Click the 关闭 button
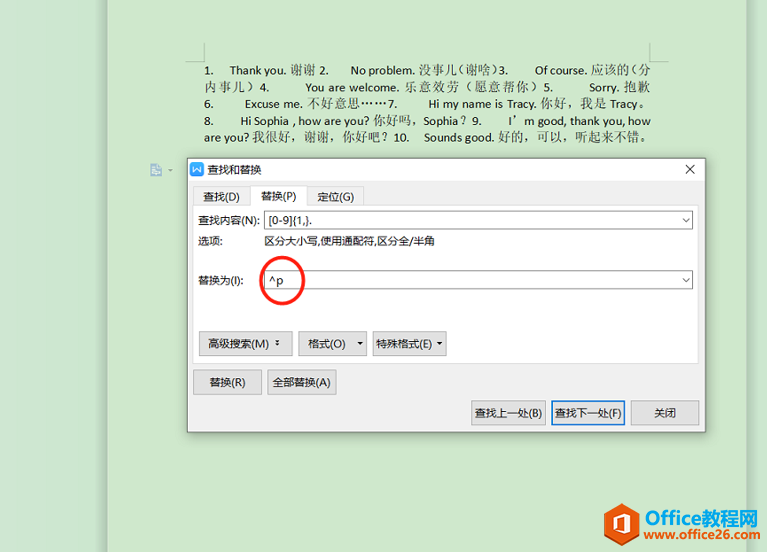 pyautogui.click(x=665, y=413)
